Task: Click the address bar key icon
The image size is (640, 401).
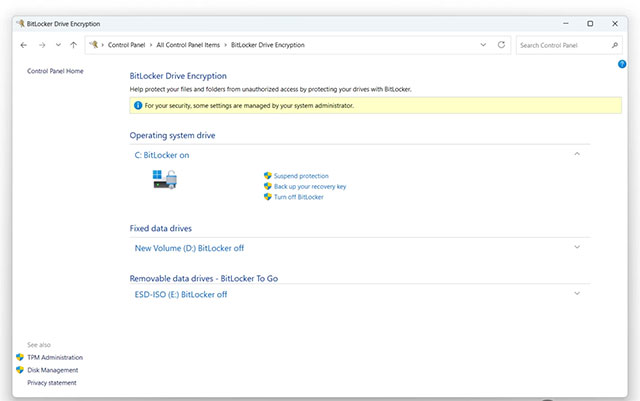Action: 93,45
